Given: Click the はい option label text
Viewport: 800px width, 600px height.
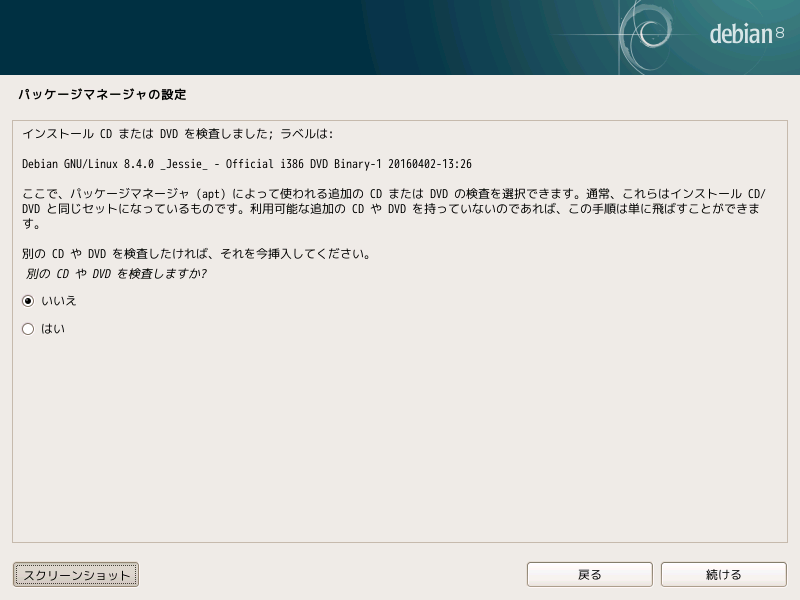Looking at the screenshot, I should [x=53, y=329].
